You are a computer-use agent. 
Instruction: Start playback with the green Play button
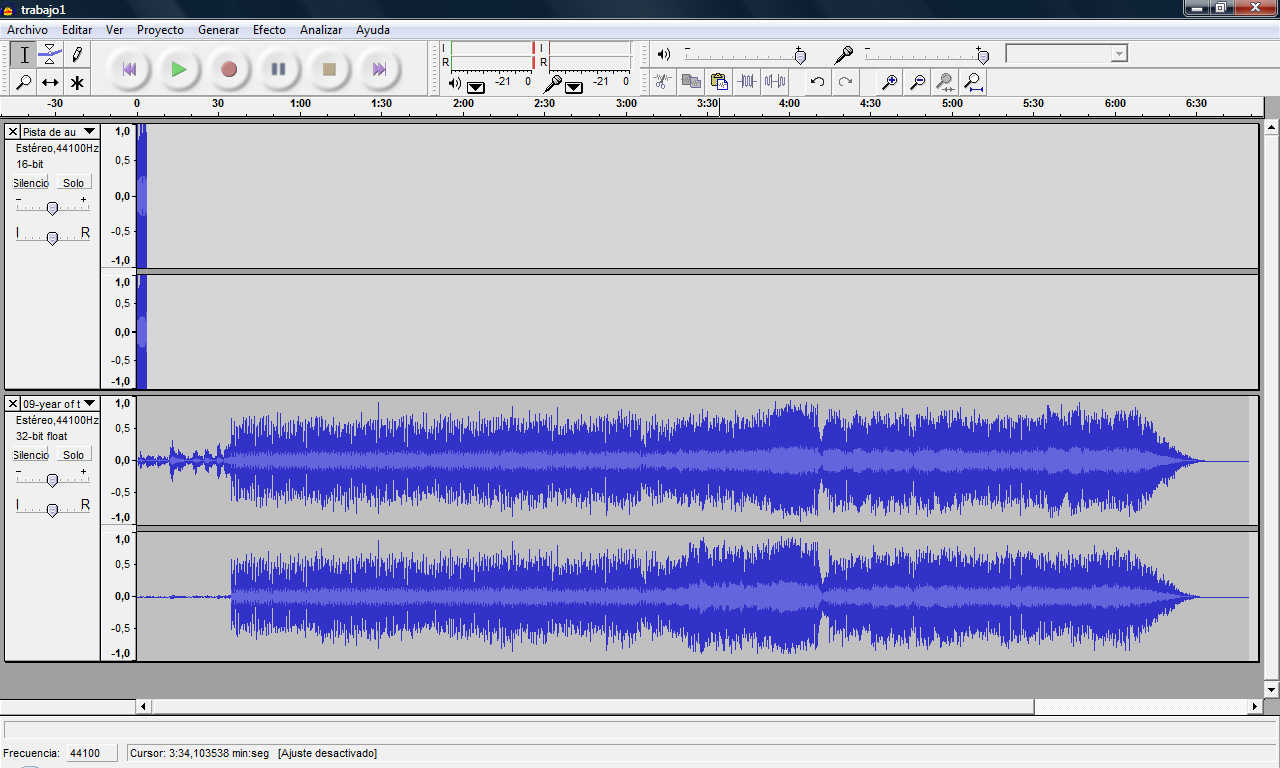click(179, 69)
